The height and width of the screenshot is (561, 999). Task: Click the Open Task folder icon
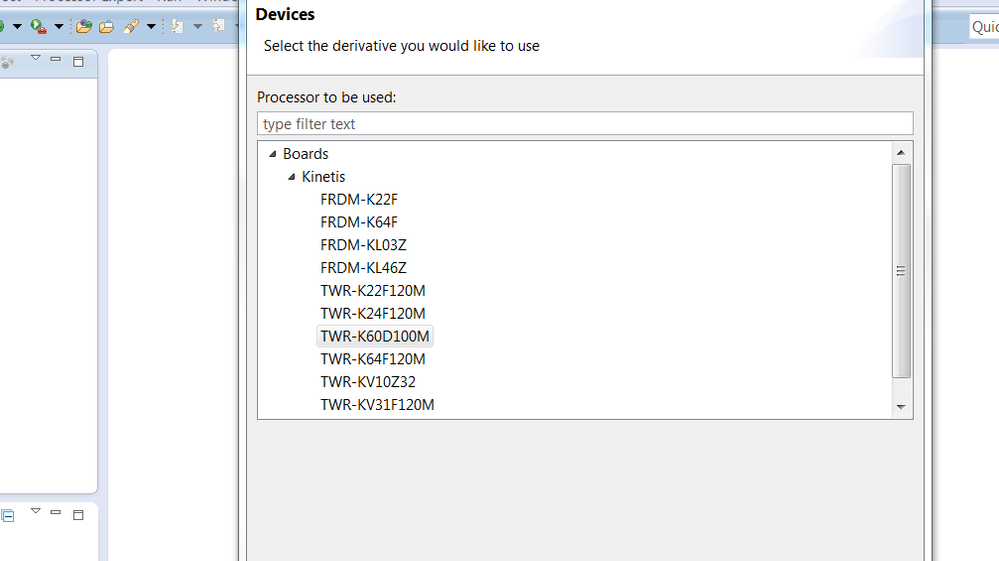pyautogui.click(x=106, y=26)
